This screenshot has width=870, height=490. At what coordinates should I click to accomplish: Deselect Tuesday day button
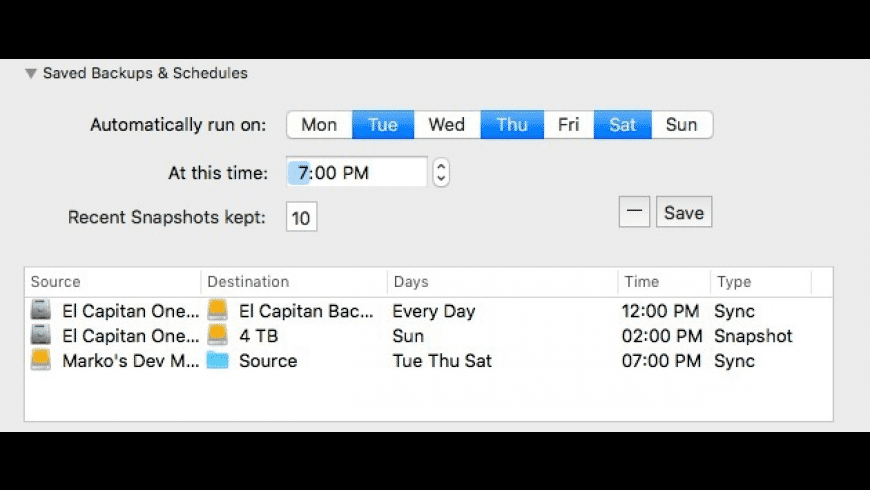382,125
